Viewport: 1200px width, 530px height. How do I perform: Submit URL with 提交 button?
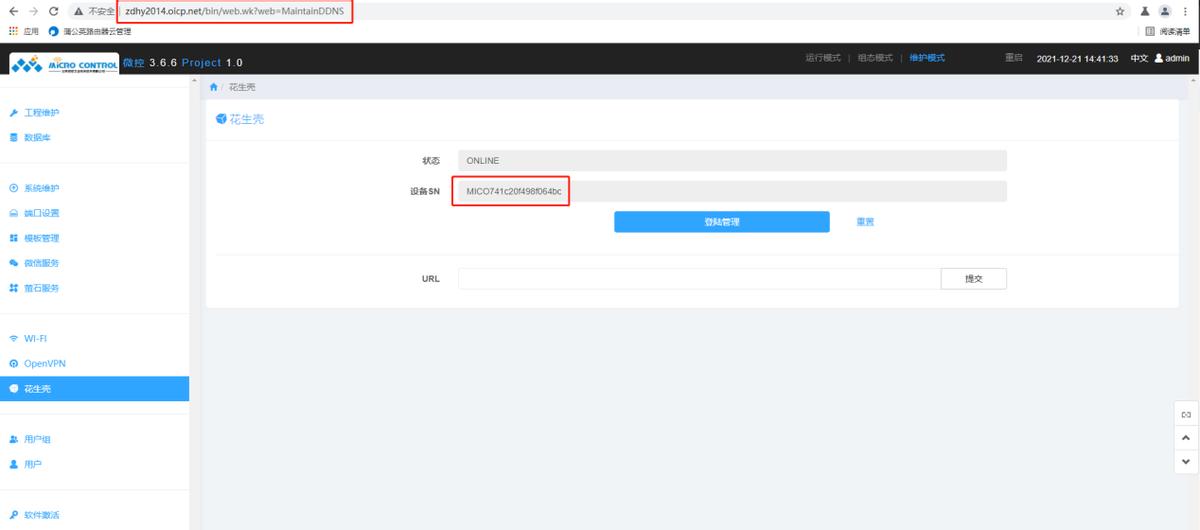click(x=974, y=279)
